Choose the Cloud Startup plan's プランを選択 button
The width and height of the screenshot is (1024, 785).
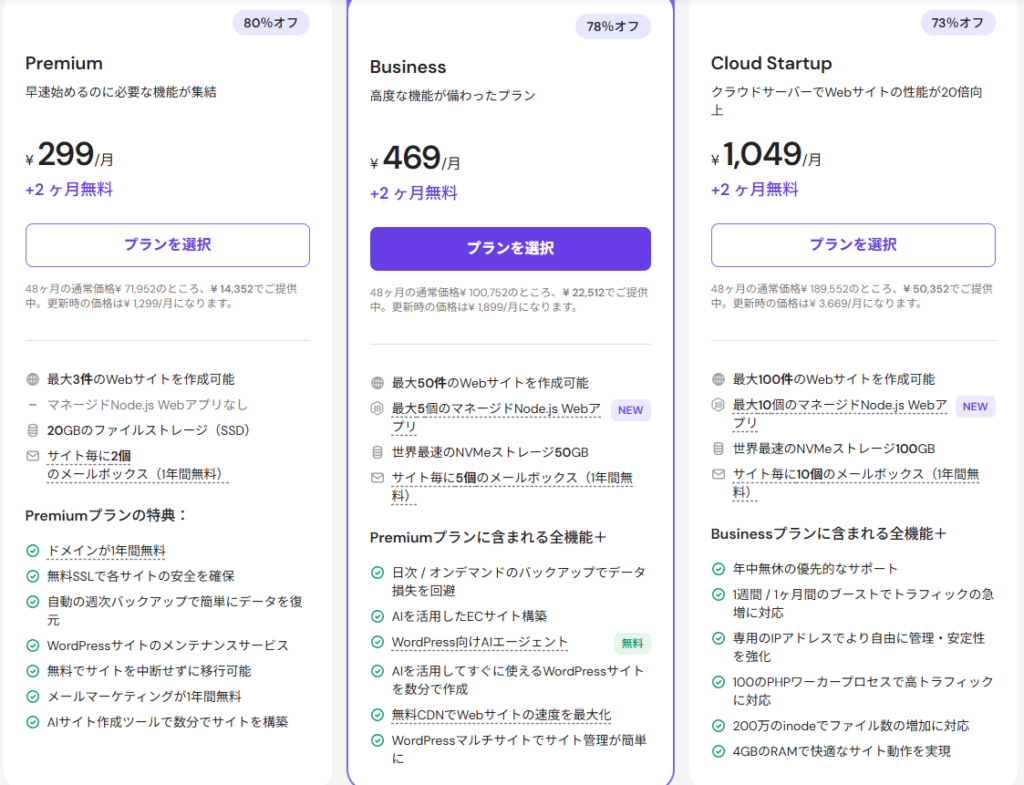(x=853, y=245)
